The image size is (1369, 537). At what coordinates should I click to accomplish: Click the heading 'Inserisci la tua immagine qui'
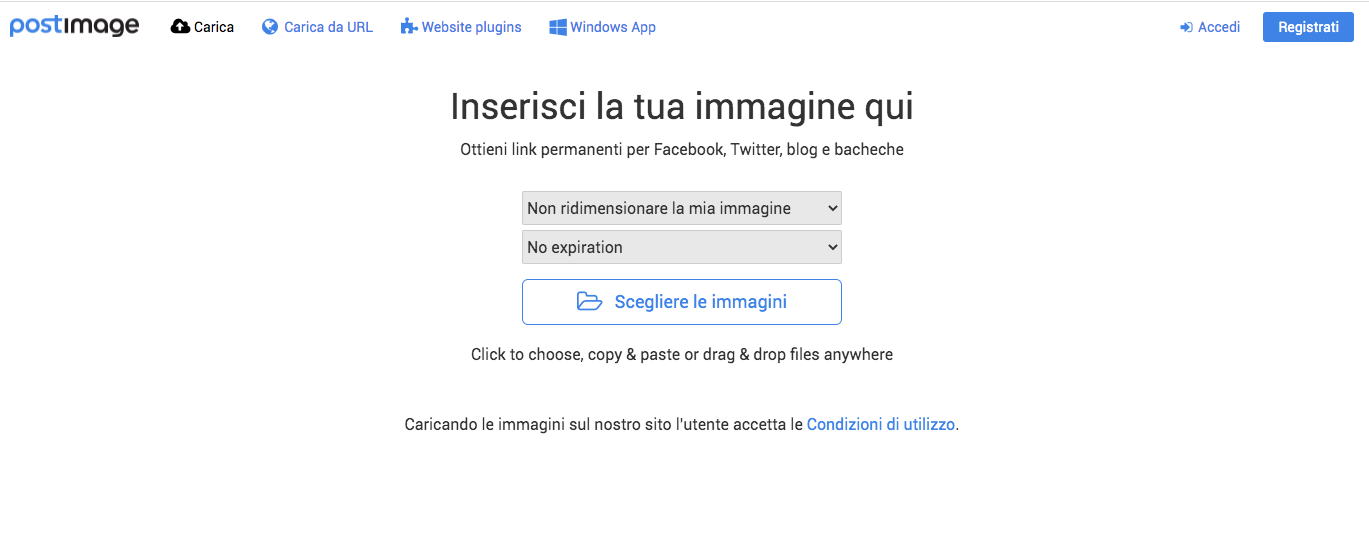[x=682, y=106]
